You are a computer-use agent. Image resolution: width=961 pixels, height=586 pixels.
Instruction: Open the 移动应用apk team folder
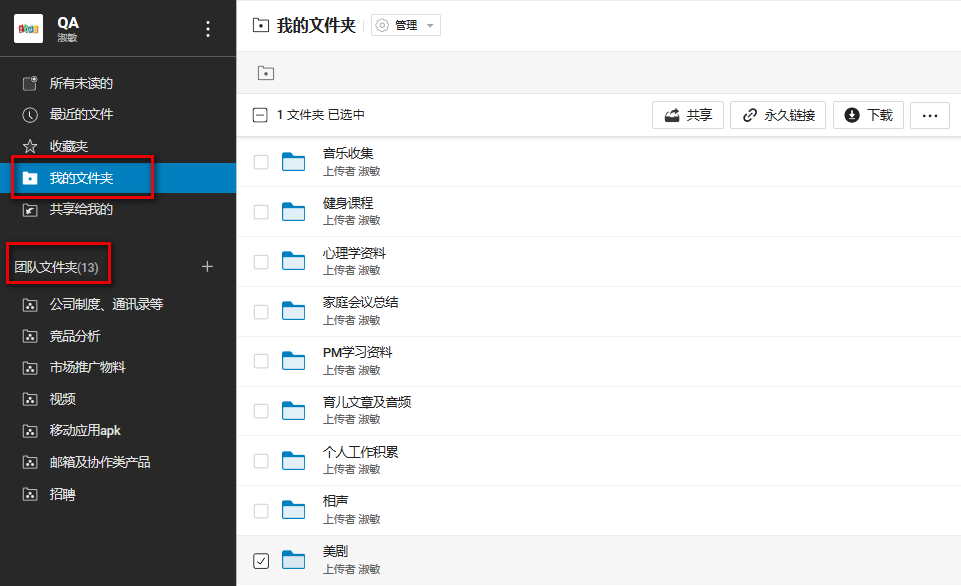tap(87, 429)
